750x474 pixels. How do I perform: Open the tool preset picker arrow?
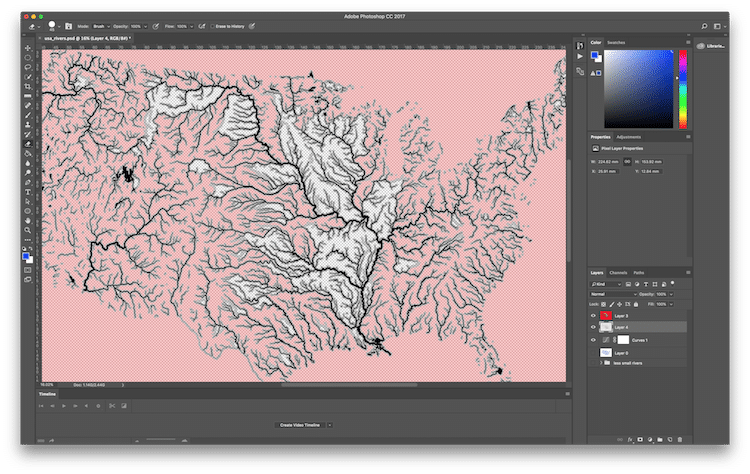tap(39, 27)
